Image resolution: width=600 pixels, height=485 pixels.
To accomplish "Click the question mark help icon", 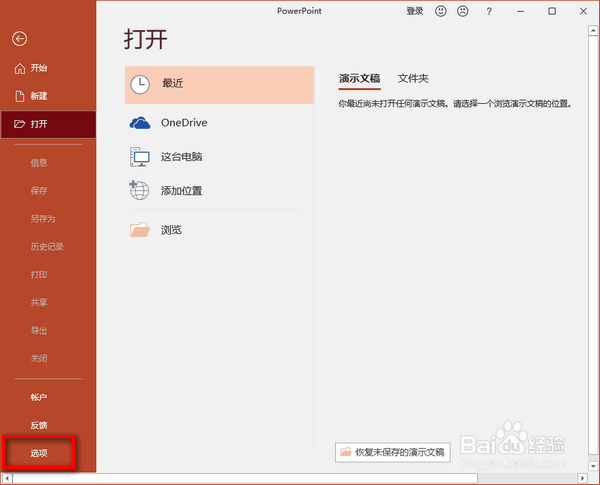I will (489, 11).
